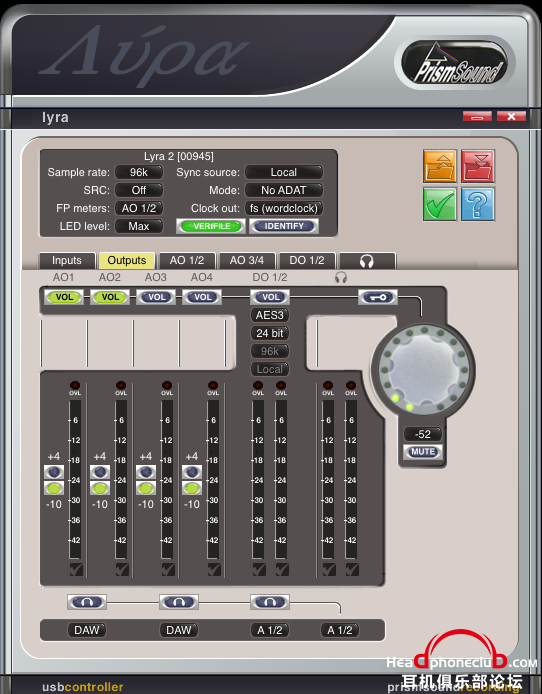Open the AES3 format dropdown
542x694 pixels.
[x=270, y=315]
